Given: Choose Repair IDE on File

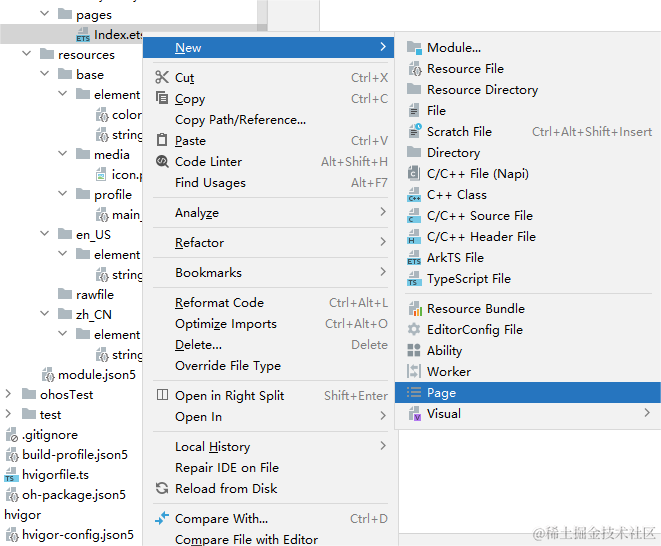Looking at the screenshot, I should click(x=270, y=467).
